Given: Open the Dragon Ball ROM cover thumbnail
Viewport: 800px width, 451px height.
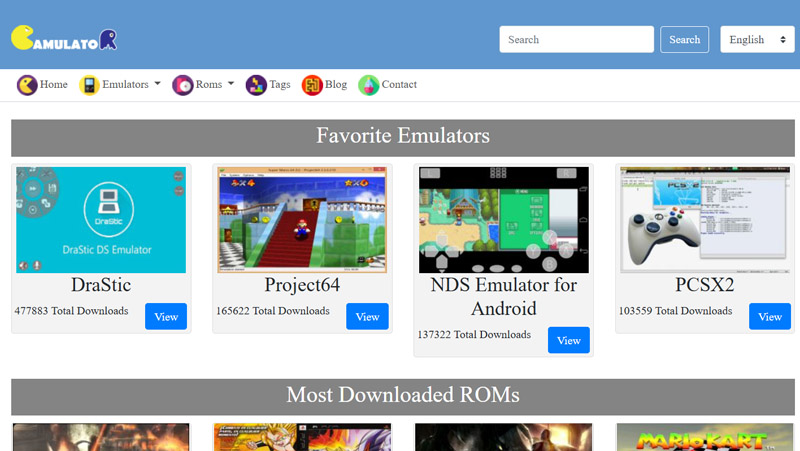Looking at the screenshot, I should point(302,437).
